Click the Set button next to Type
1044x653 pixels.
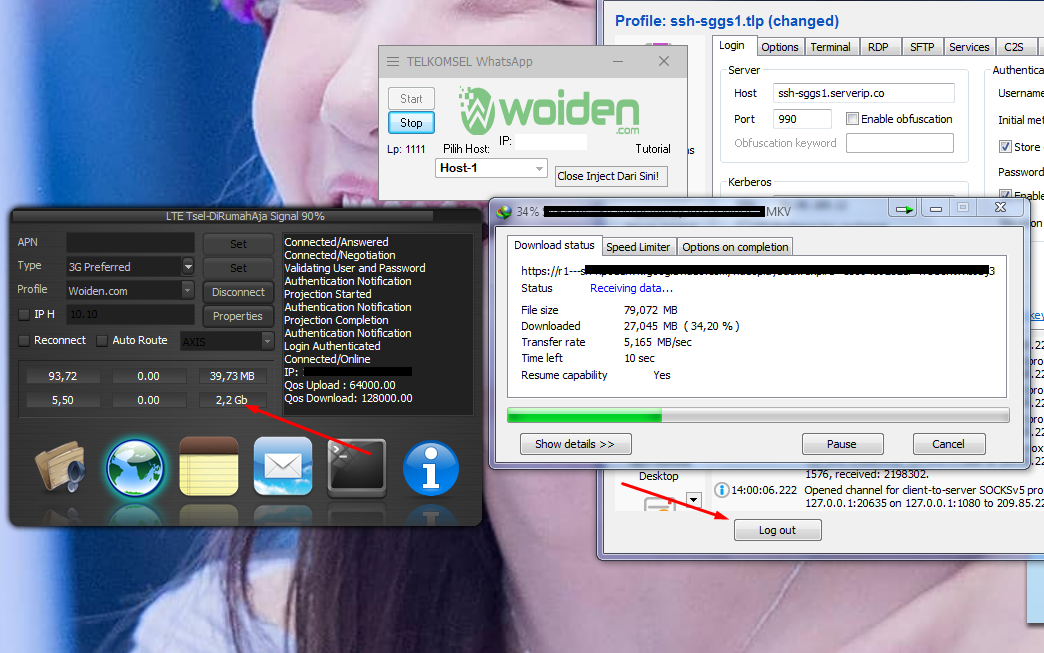coord(238,268)
